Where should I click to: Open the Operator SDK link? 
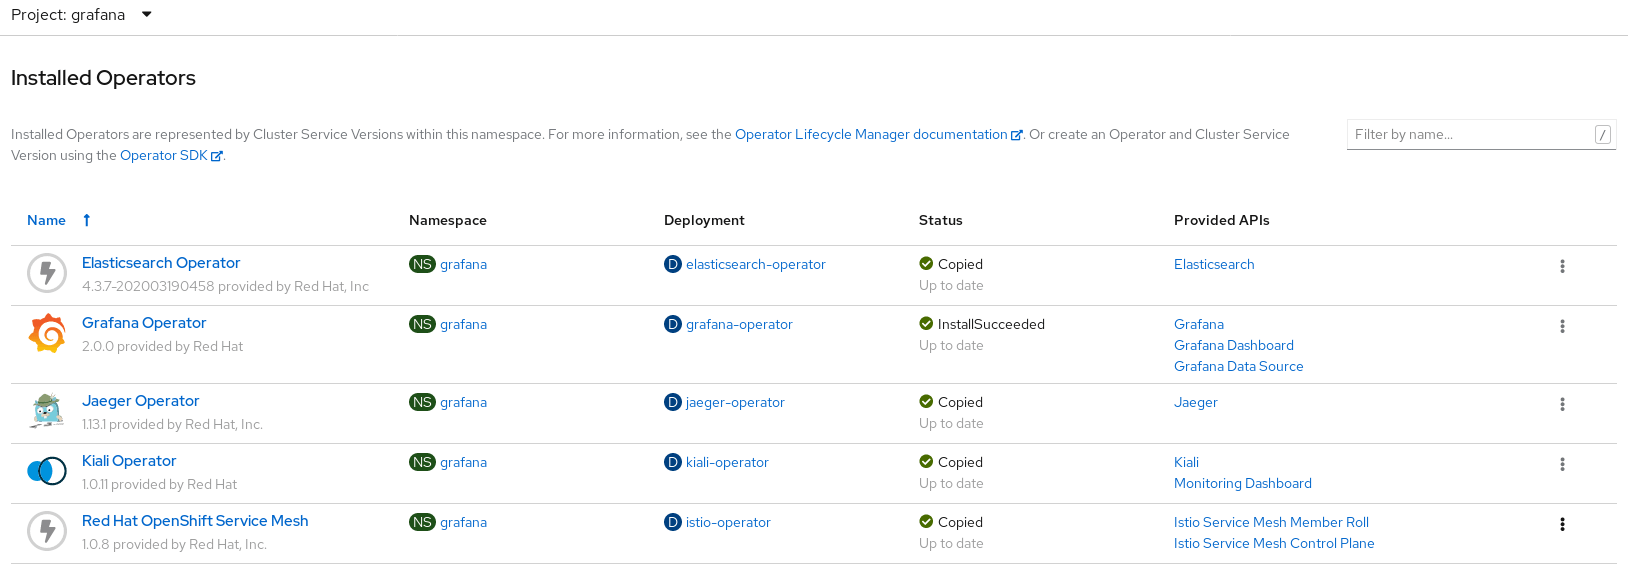coord(164,155)
